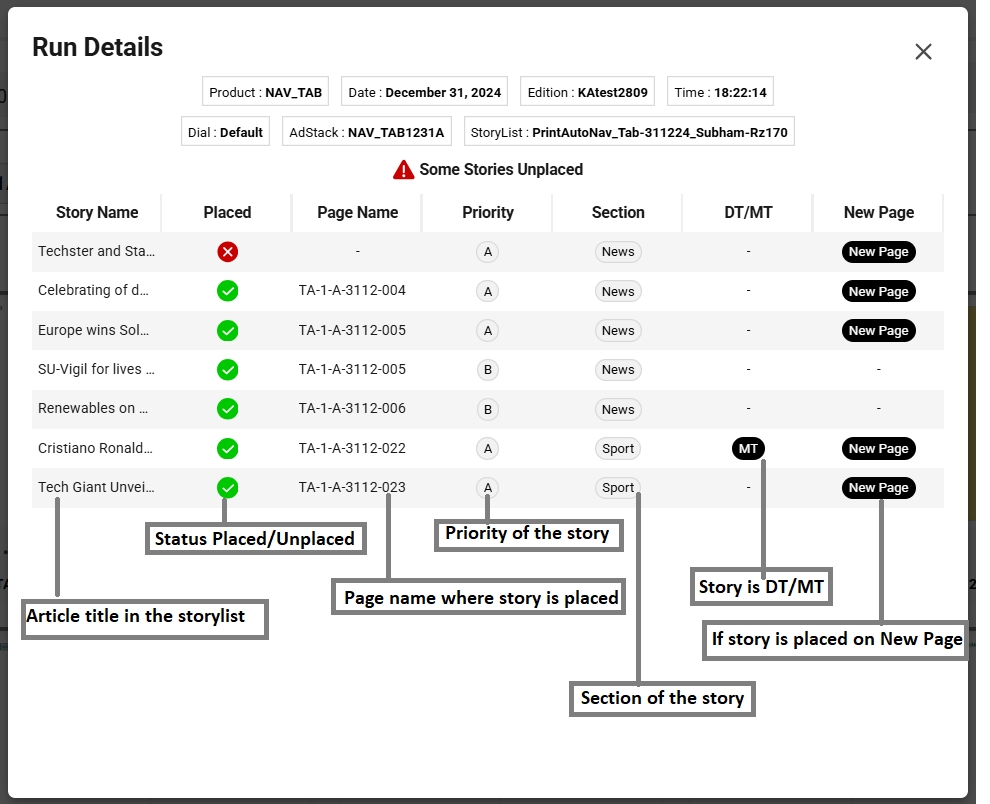
Task: Click green placed checkmark for Tech Giant story
Action: tap(228, 488)
